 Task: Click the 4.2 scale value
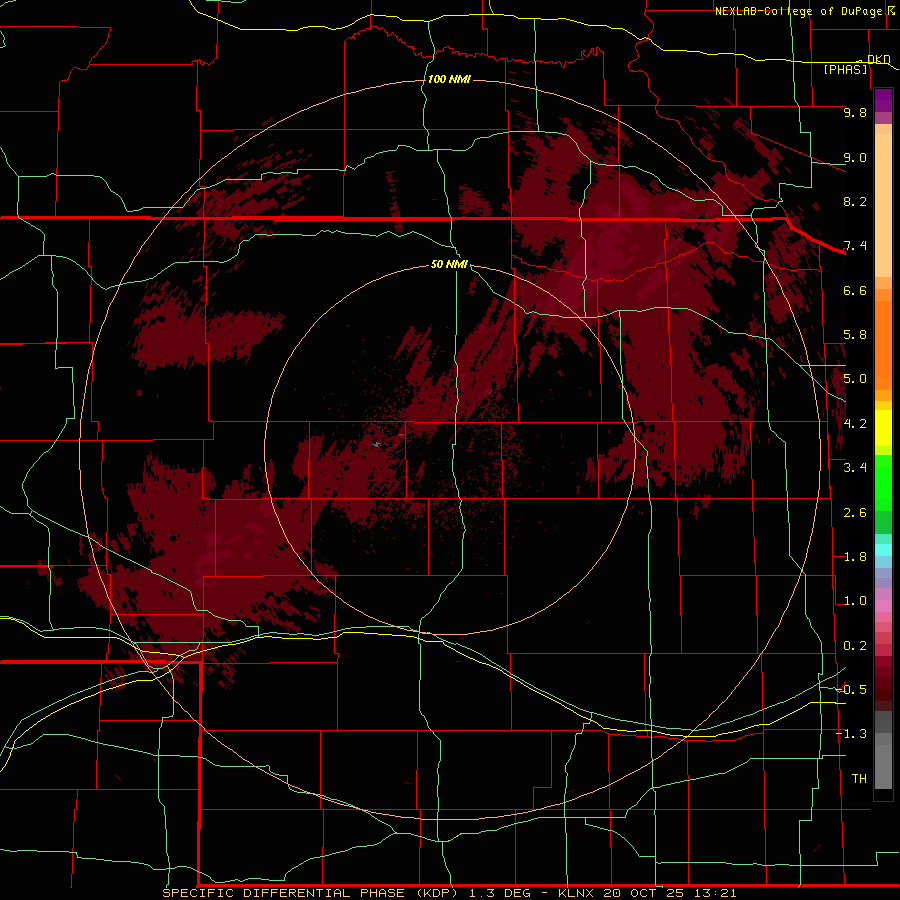click(x=855, y=424)
